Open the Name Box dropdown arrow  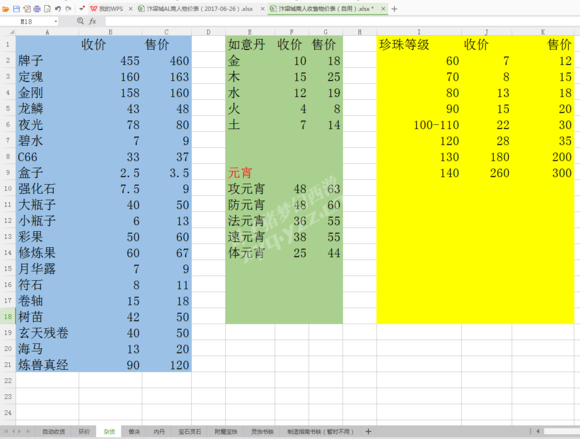coord(56,21)
